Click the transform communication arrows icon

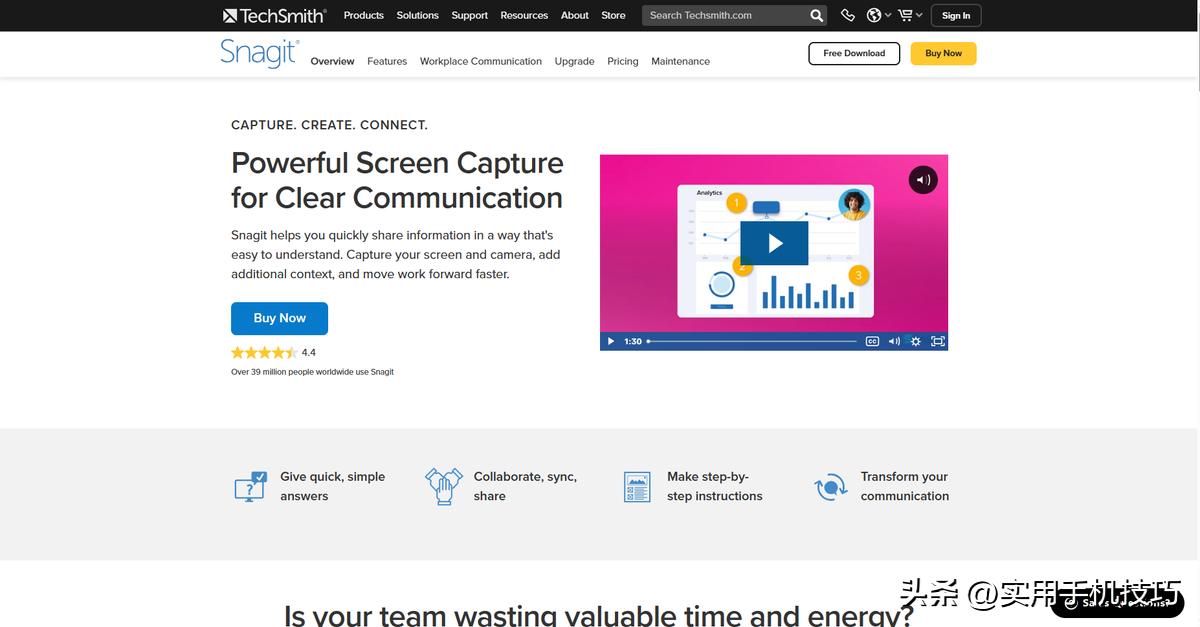point(830,487)
